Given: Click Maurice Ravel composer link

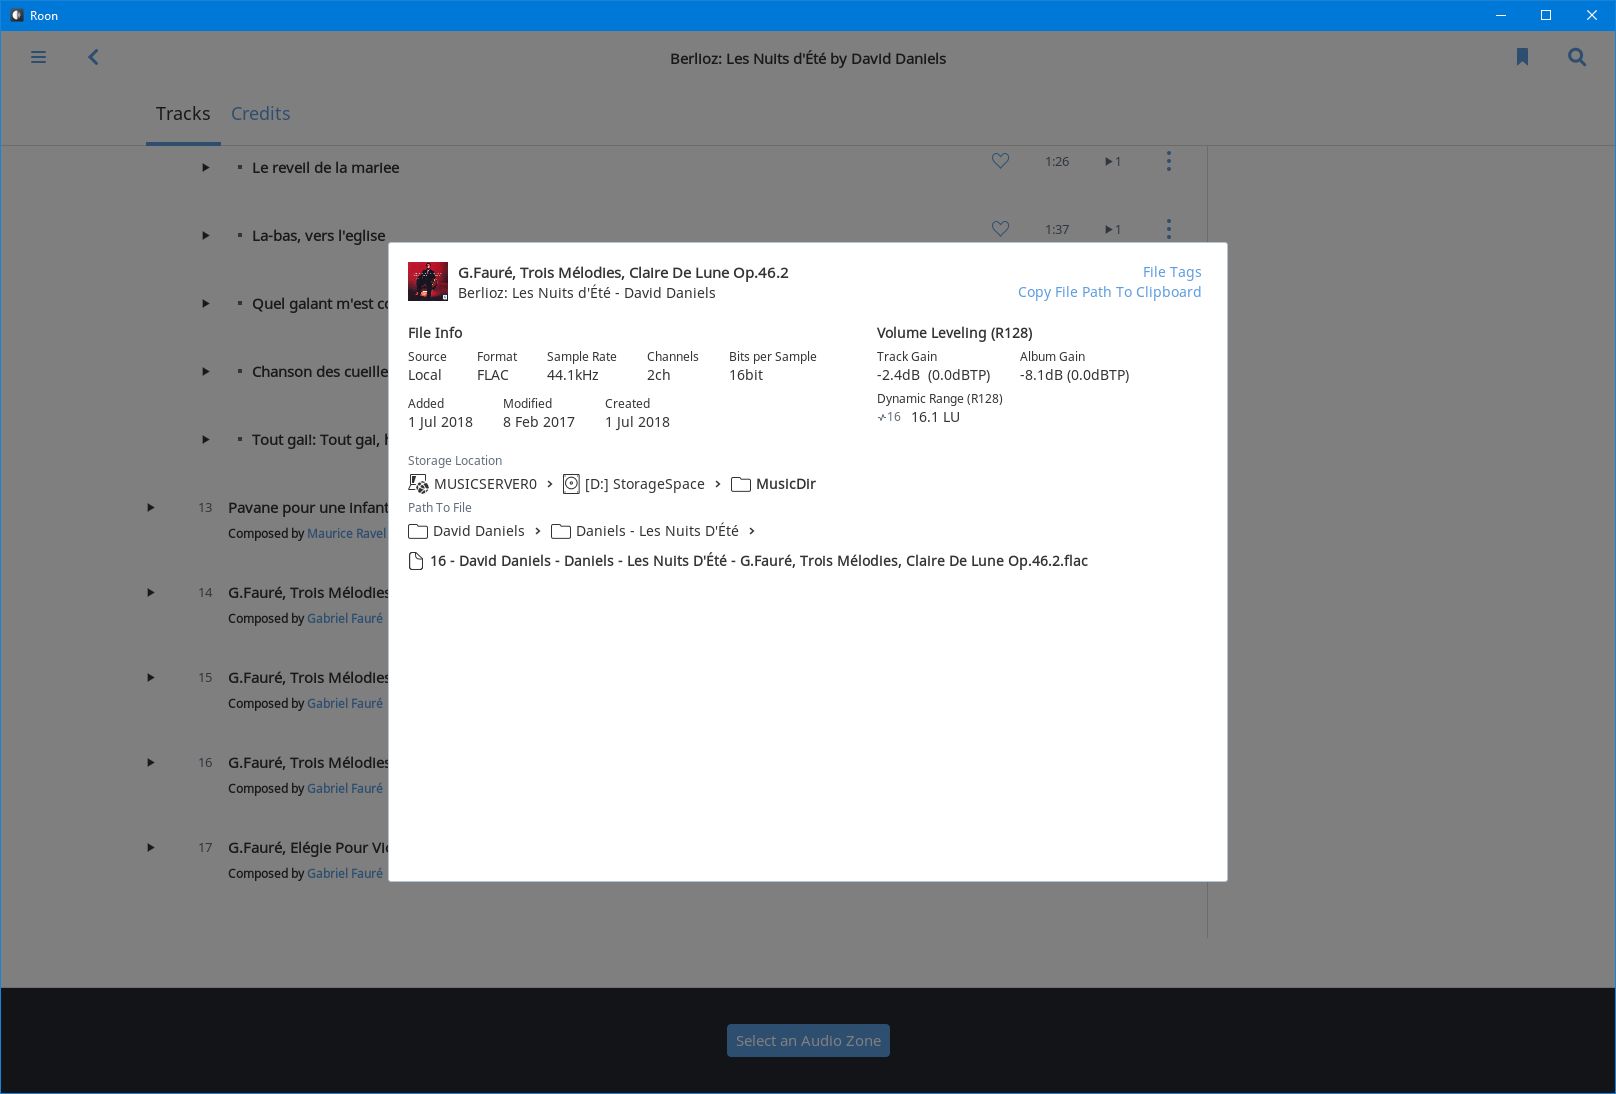Looking at the screenshot, I should coord(346,534).
